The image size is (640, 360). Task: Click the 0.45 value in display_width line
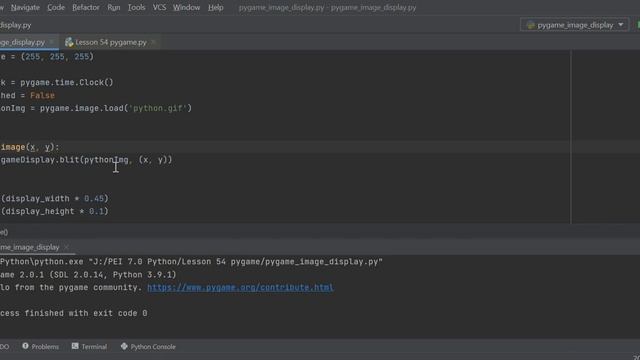[x=94, y=198]
